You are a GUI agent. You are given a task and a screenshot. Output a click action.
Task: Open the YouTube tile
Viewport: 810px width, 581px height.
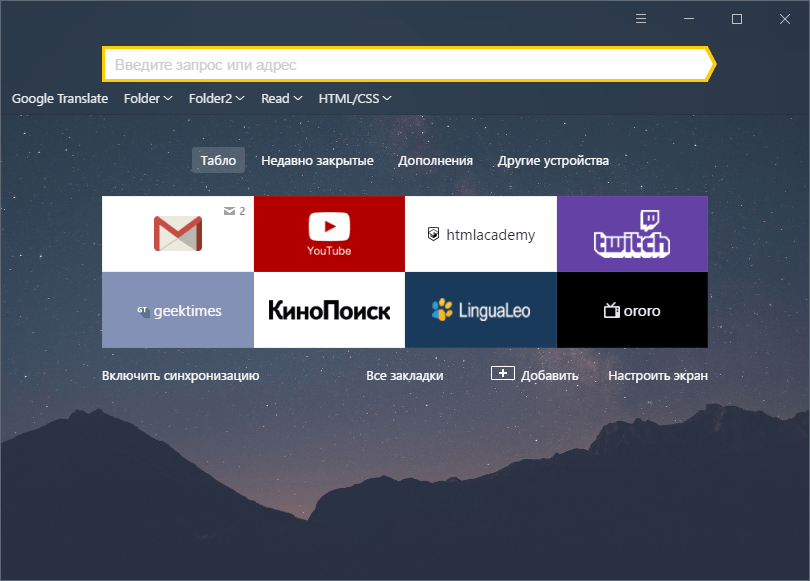point(330,234)
